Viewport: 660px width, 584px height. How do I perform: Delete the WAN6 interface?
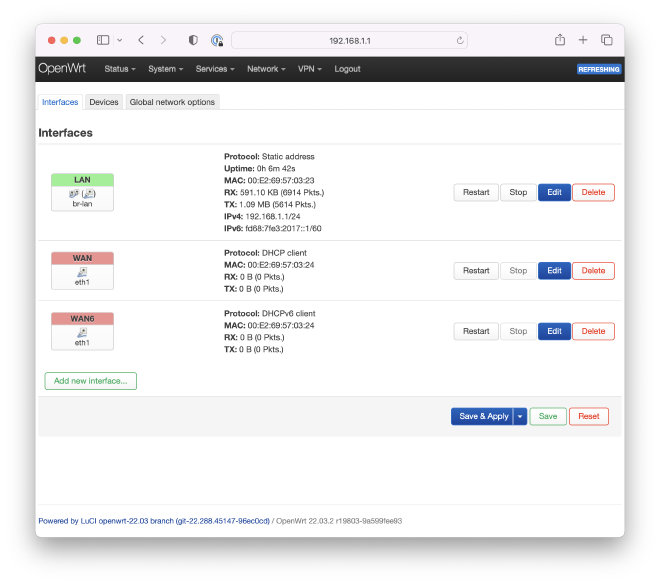[593, 331]
